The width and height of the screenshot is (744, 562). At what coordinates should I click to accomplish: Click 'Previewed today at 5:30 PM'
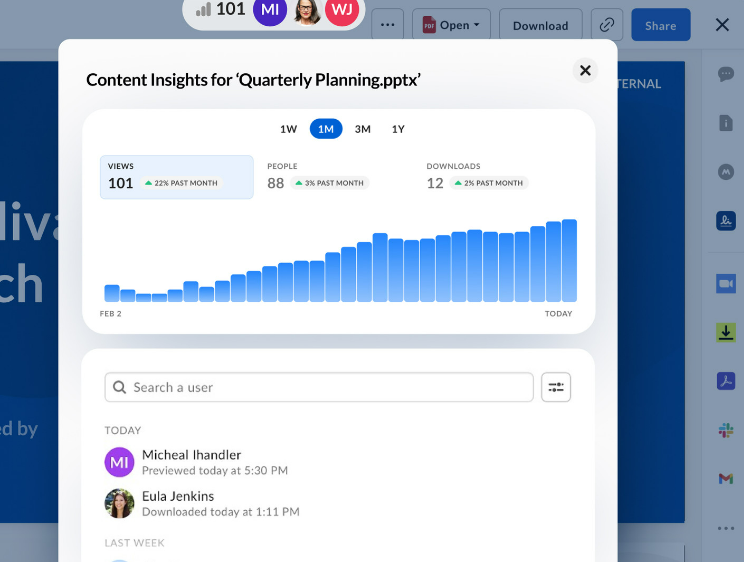215,470
